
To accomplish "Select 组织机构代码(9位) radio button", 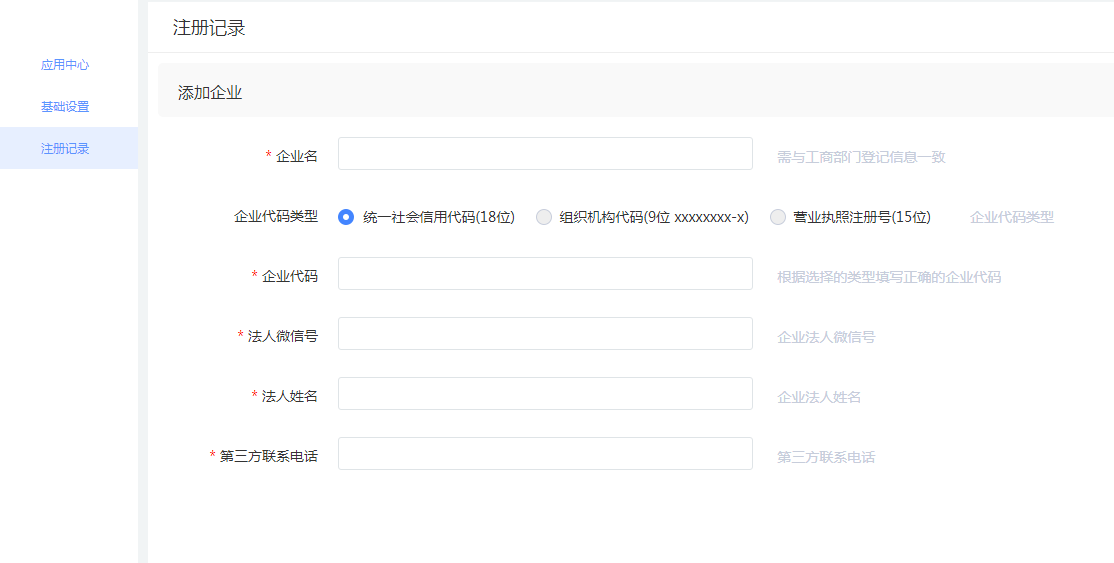I will (544, 217).
